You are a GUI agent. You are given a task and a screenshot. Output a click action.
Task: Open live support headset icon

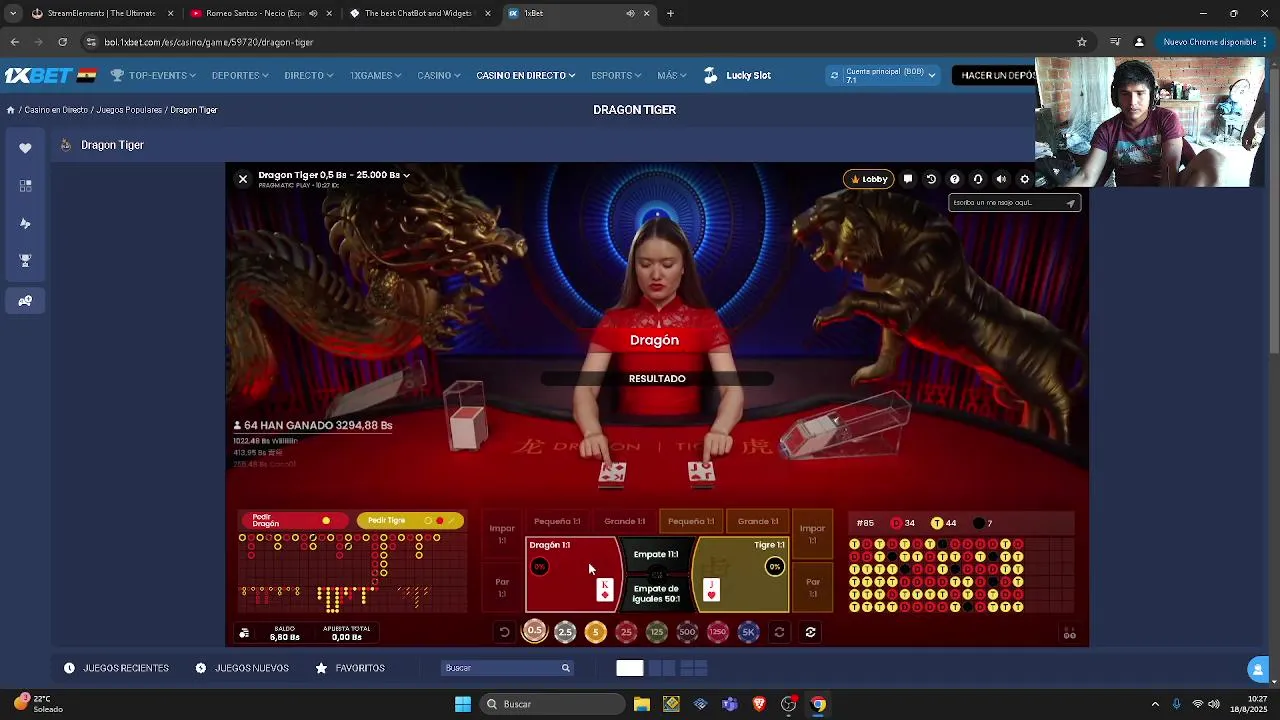click(978, 179)
